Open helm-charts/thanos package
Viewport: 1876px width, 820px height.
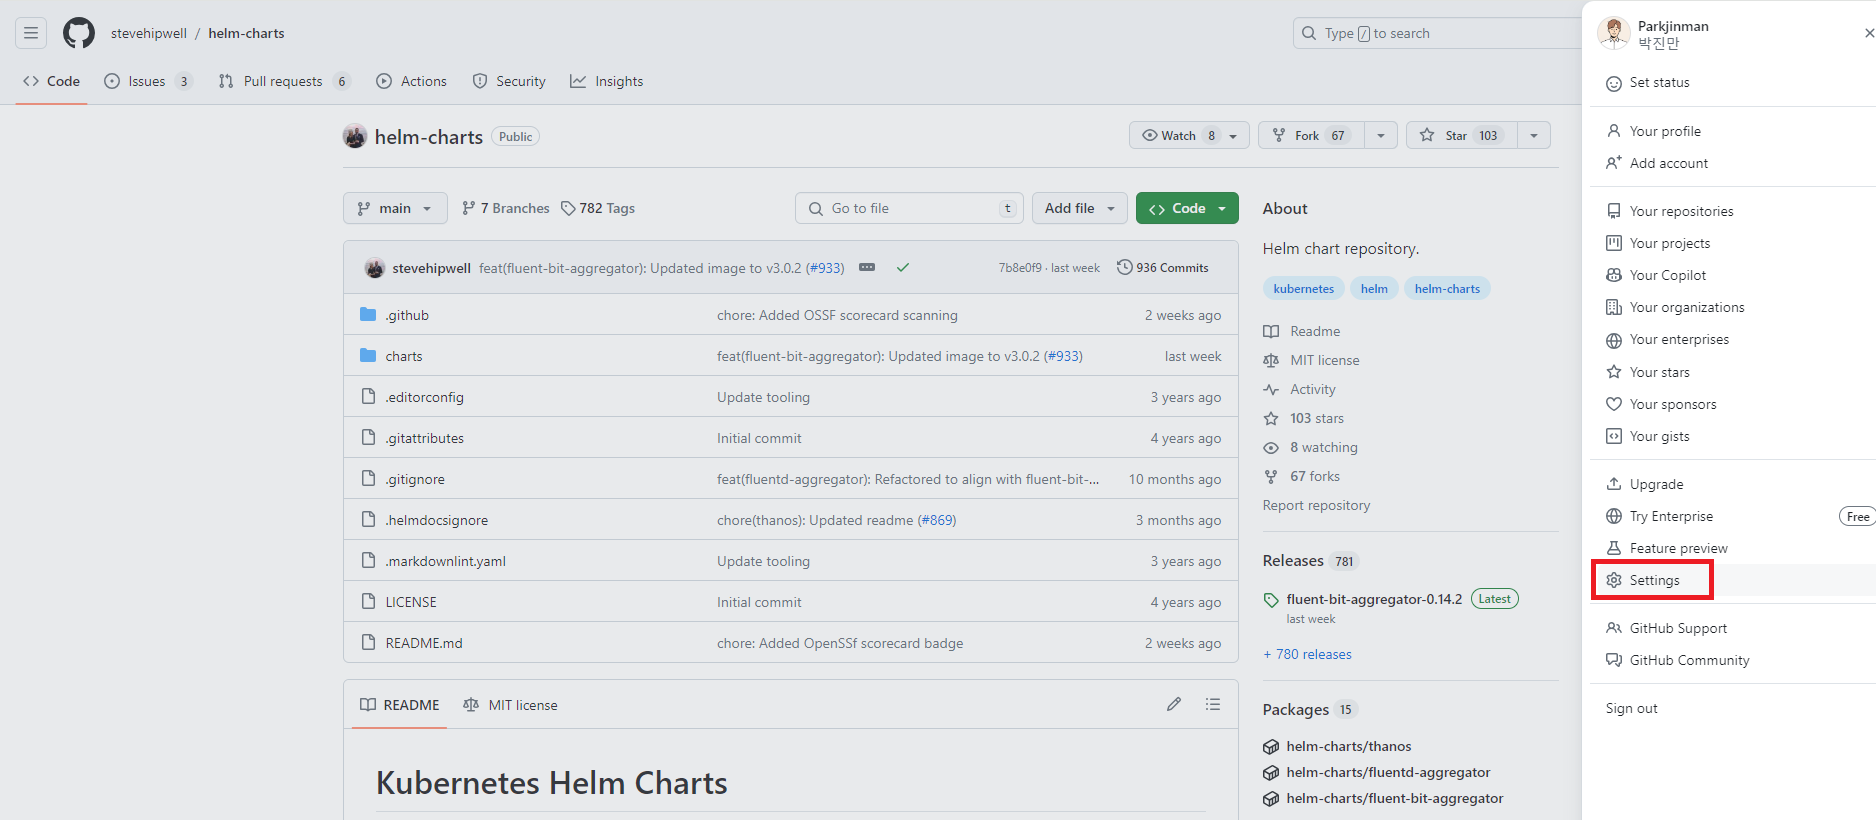tap(1349, 746)
